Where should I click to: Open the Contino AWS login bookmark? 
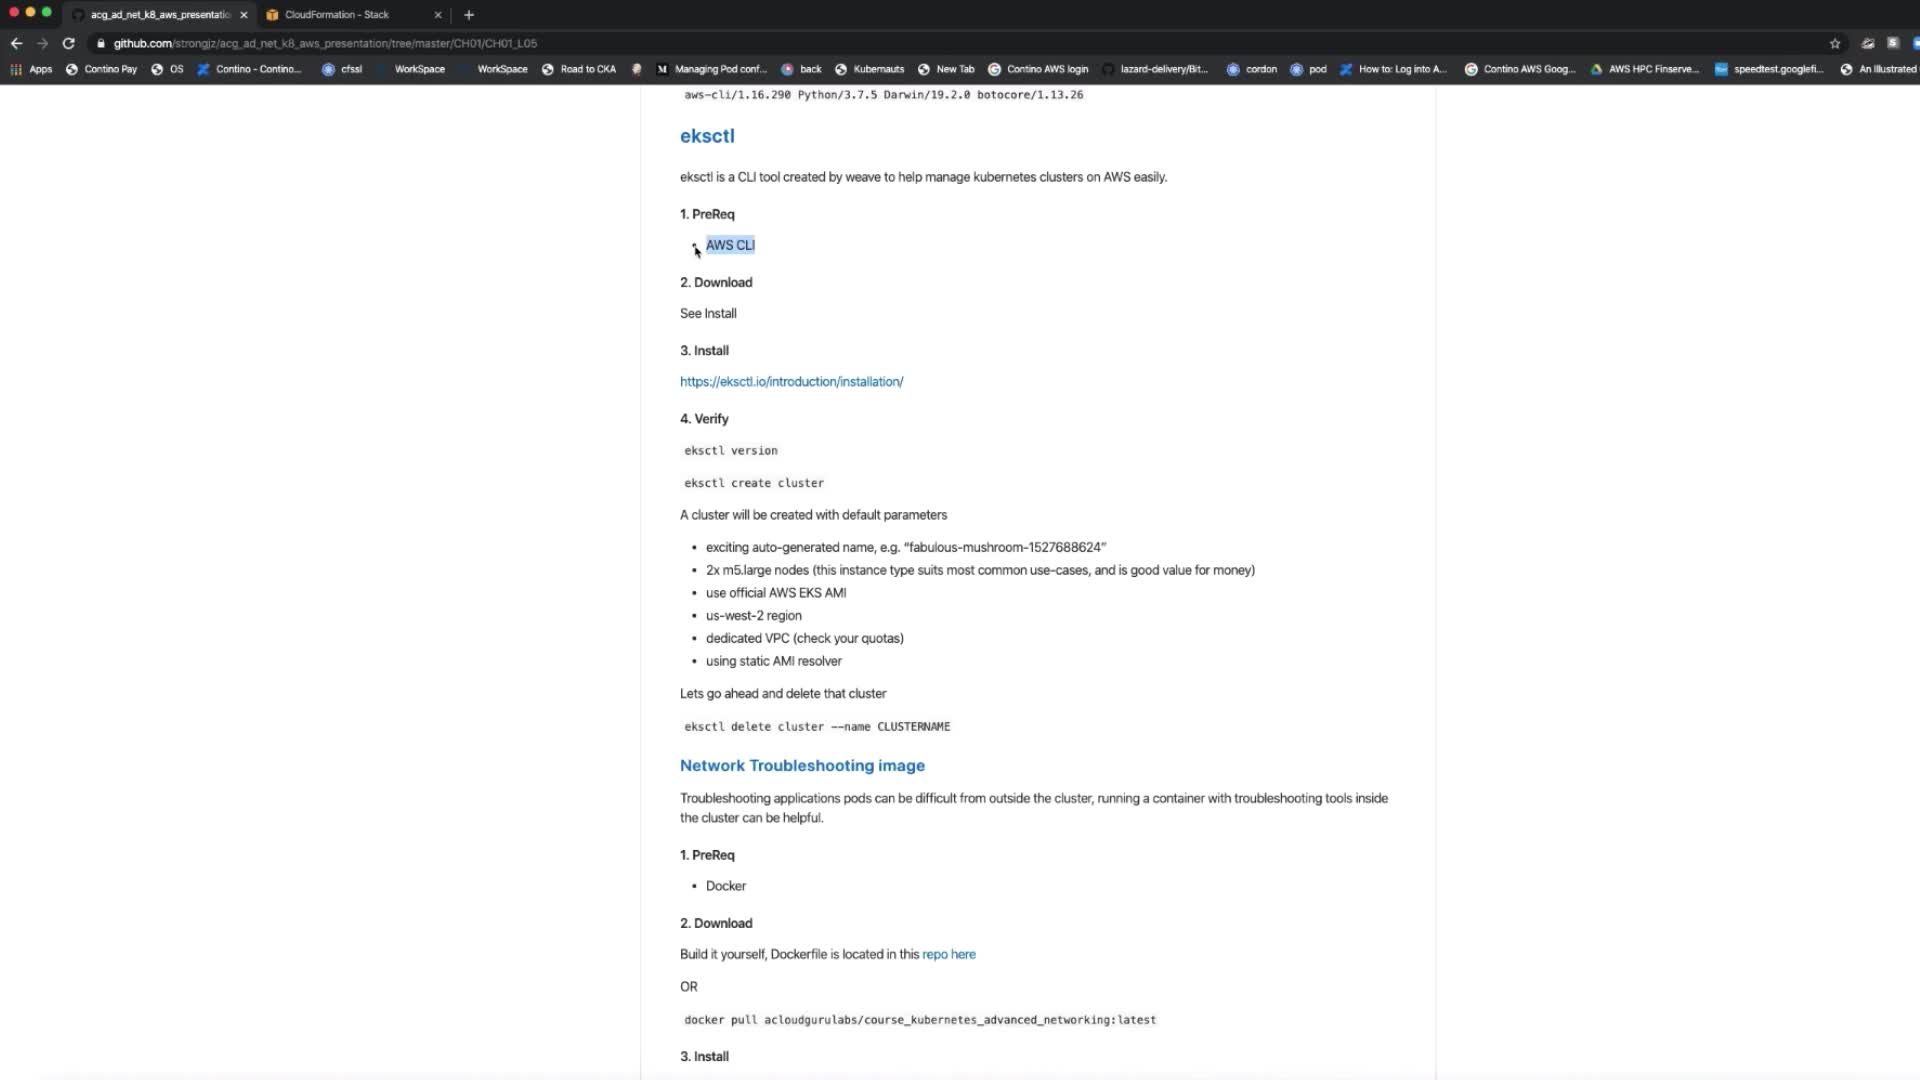1046,69
